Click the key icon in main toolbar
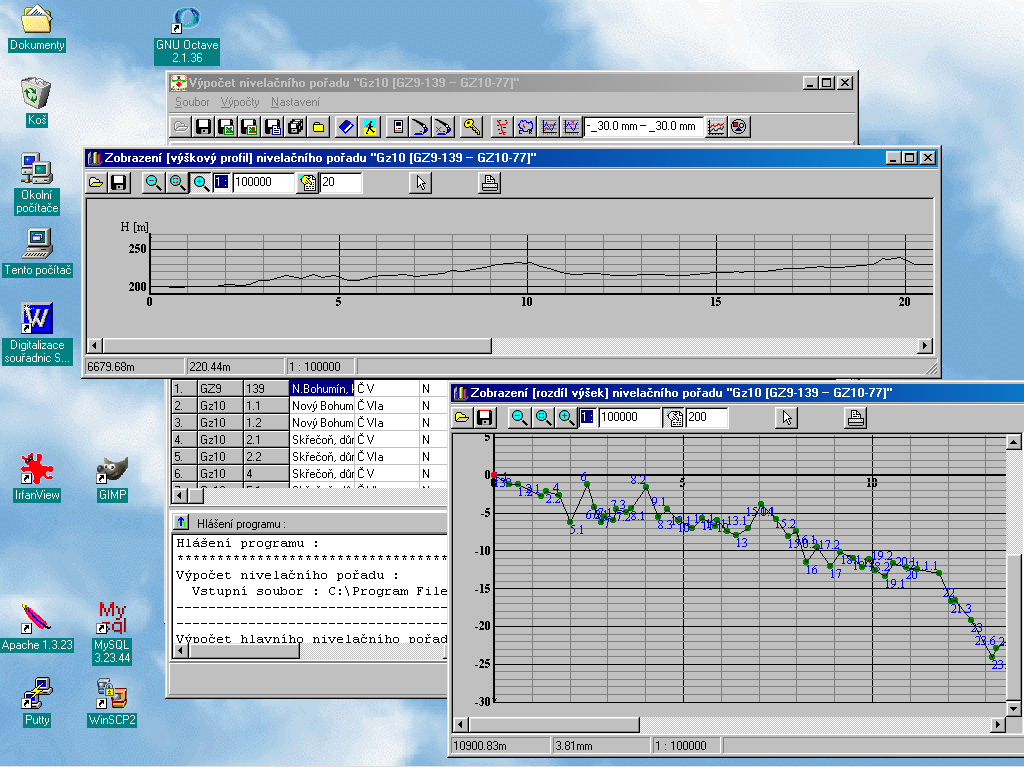The width and height of the screenshot is (1024, 768). (x=471, y=127)
